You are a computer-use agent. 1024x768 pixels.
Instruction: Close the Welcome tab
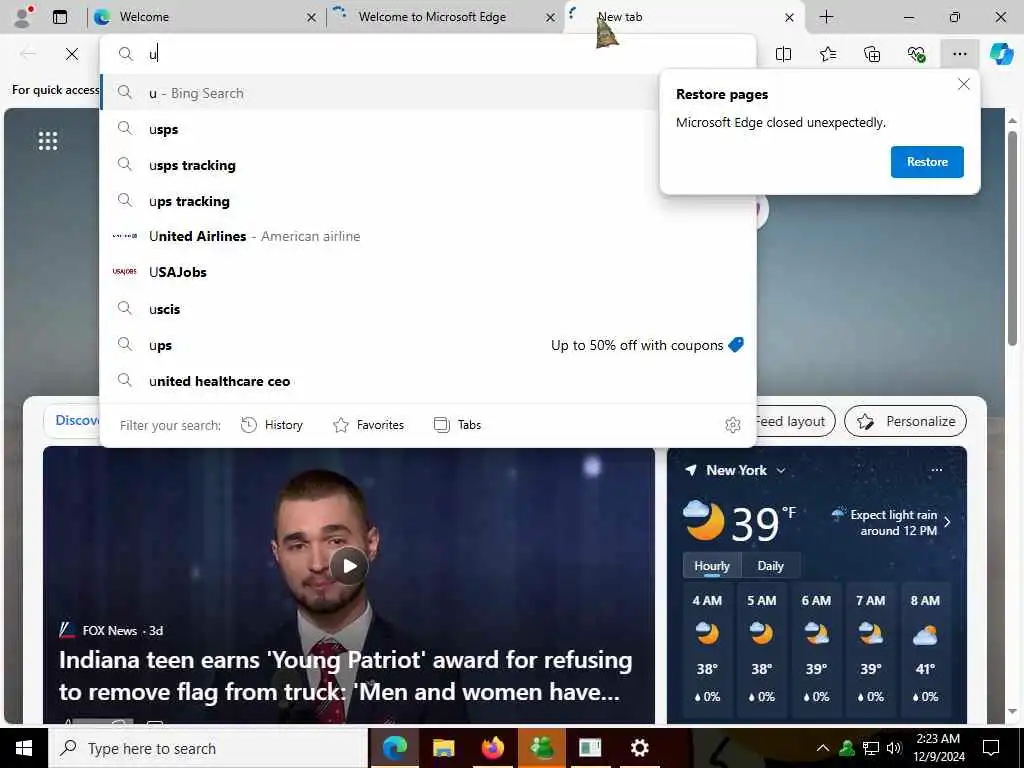coord(312,18)
